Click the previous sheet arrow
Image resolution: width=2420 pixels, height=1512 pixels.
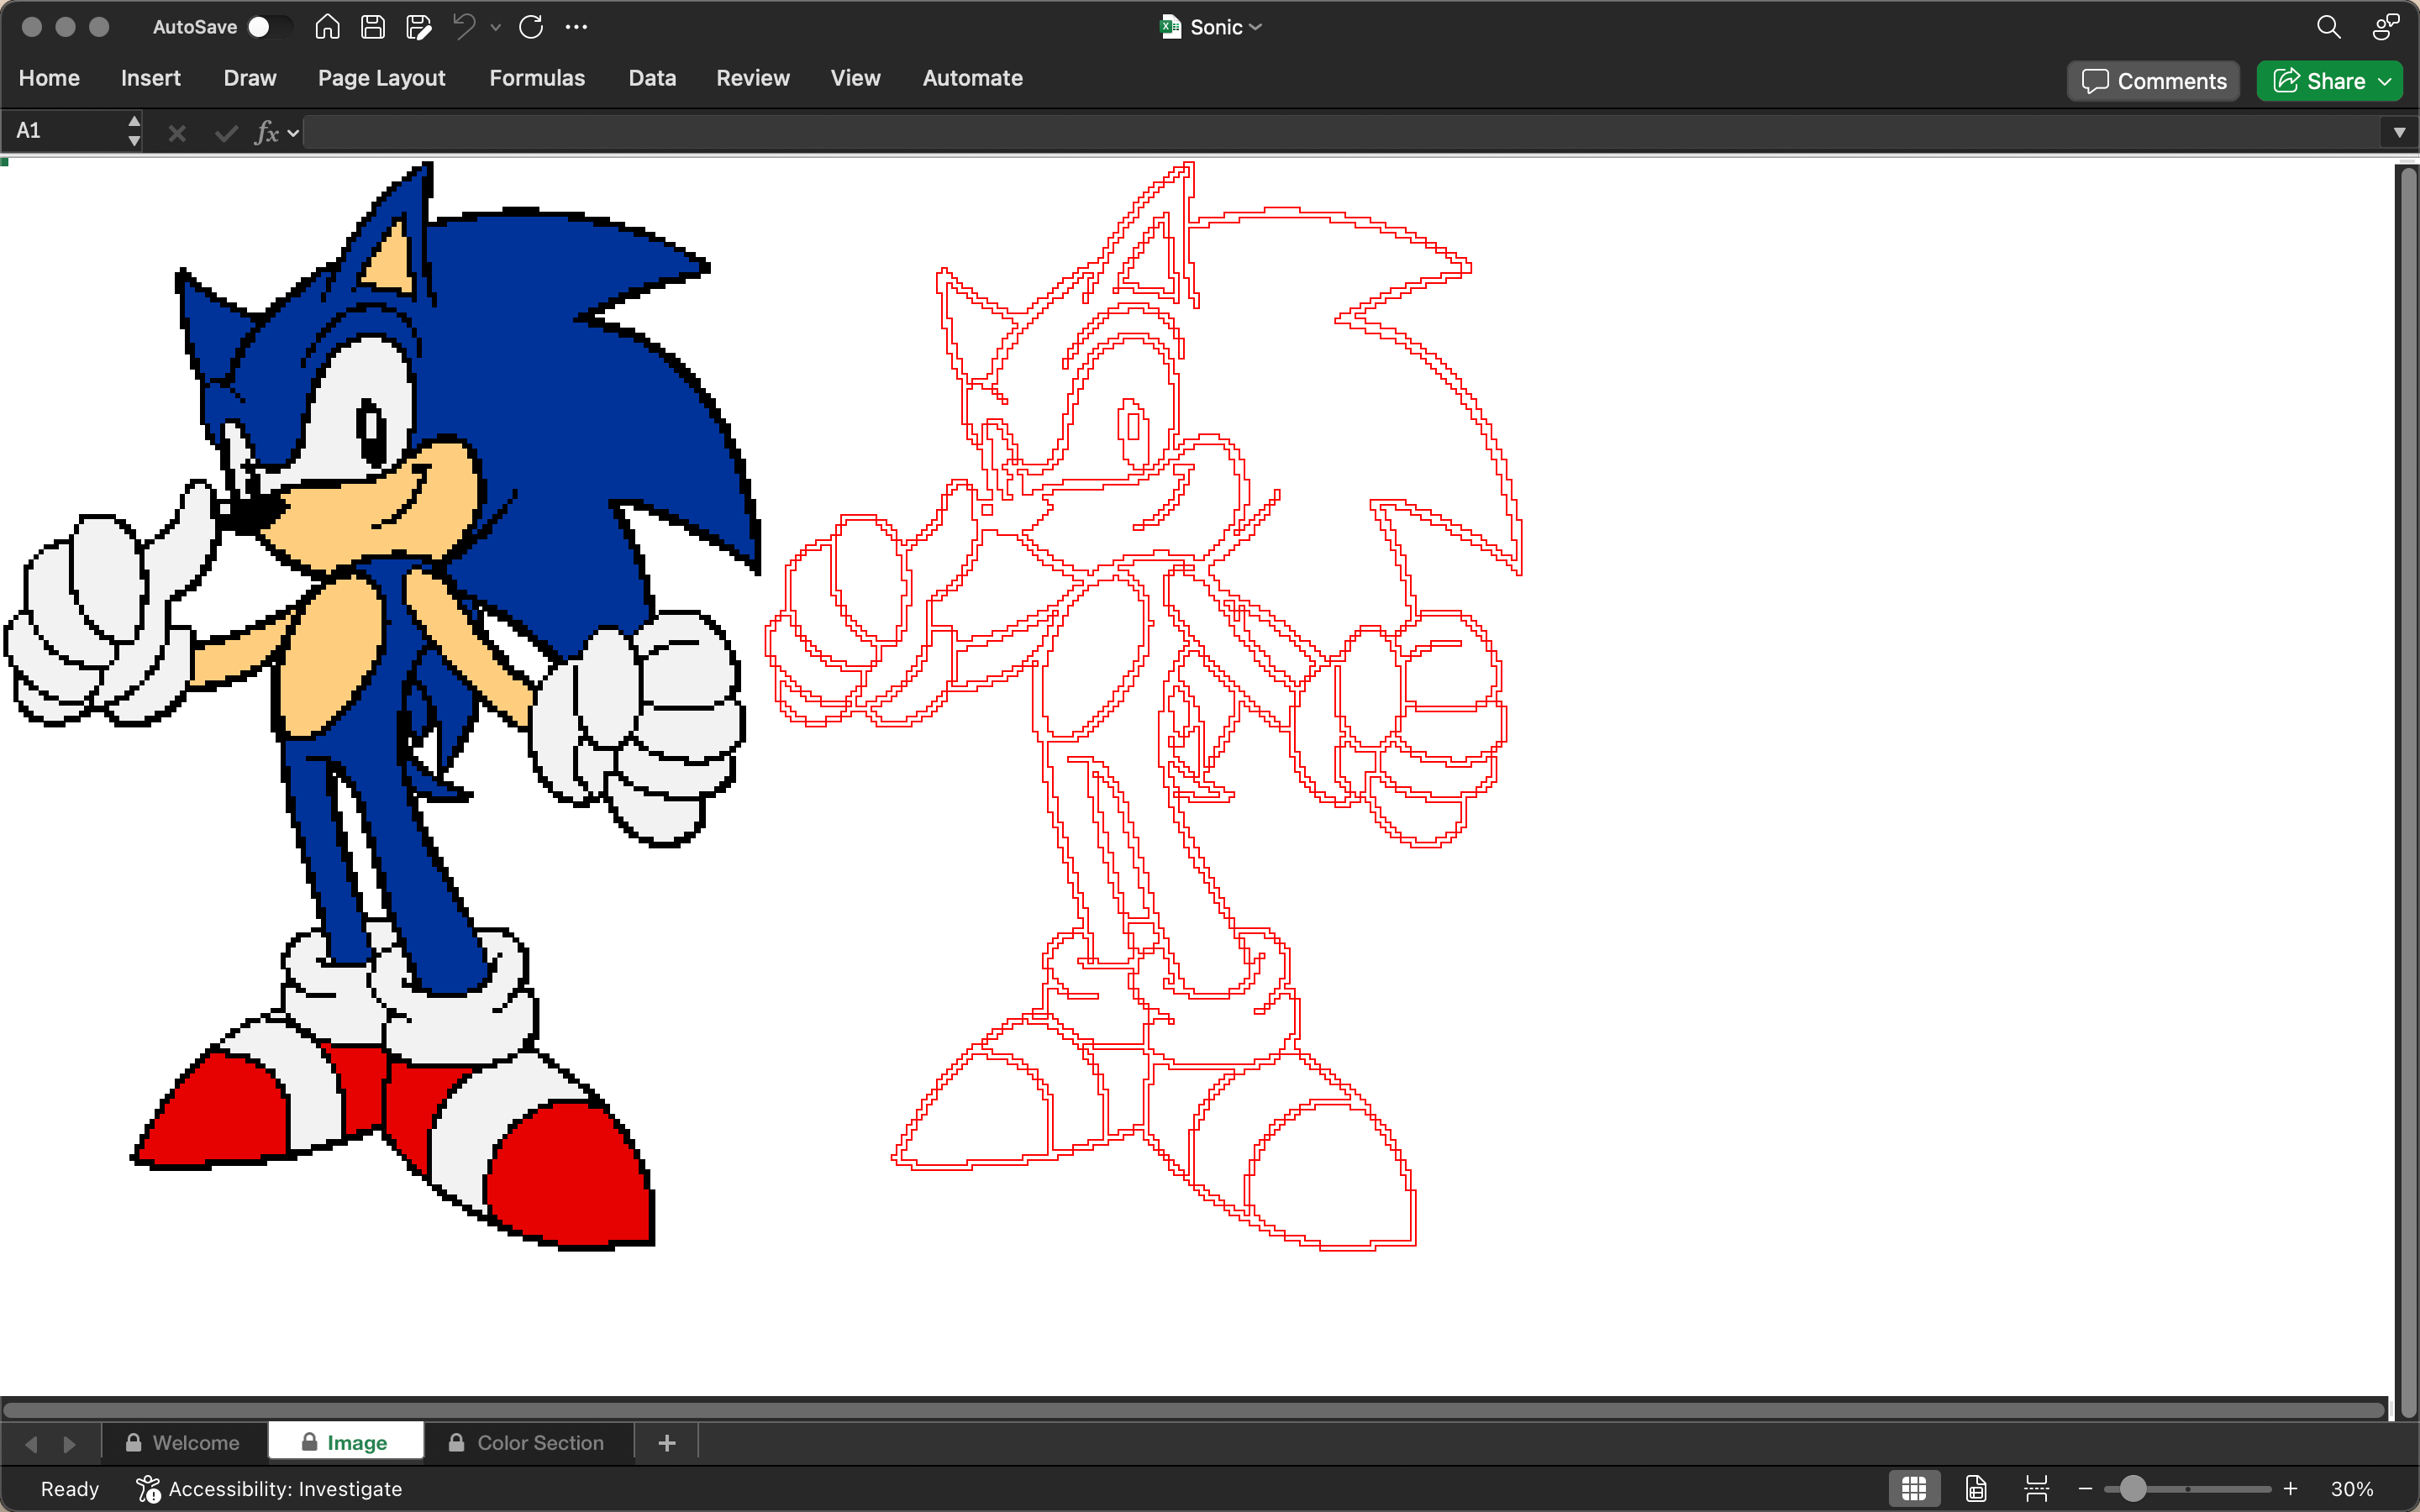tap(31, 1444)
